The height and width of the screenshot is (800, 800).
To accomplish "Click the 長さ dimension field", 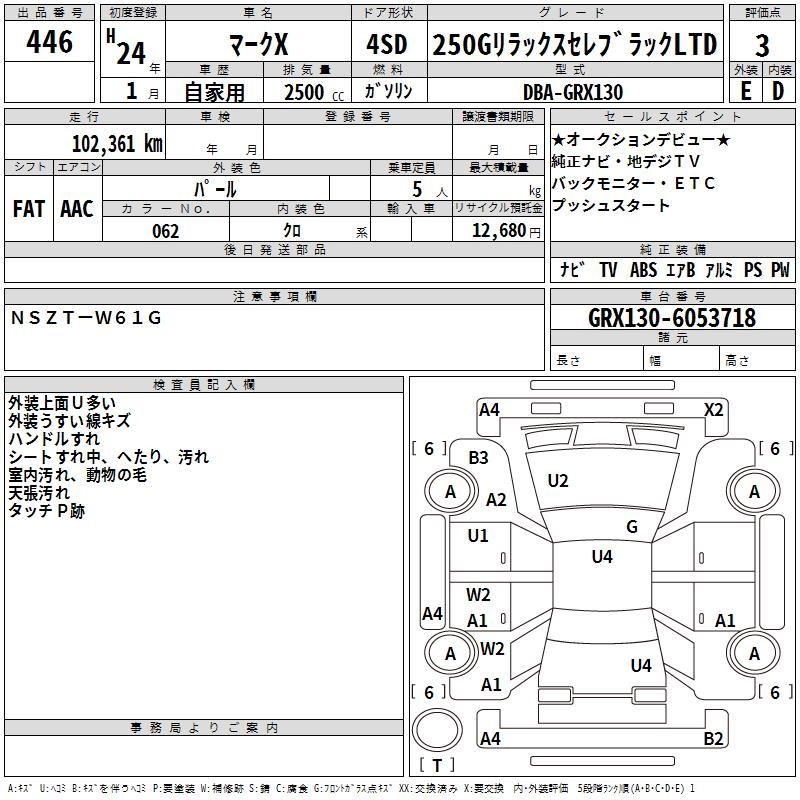I will pyautogui.click(x=597, y=359).
